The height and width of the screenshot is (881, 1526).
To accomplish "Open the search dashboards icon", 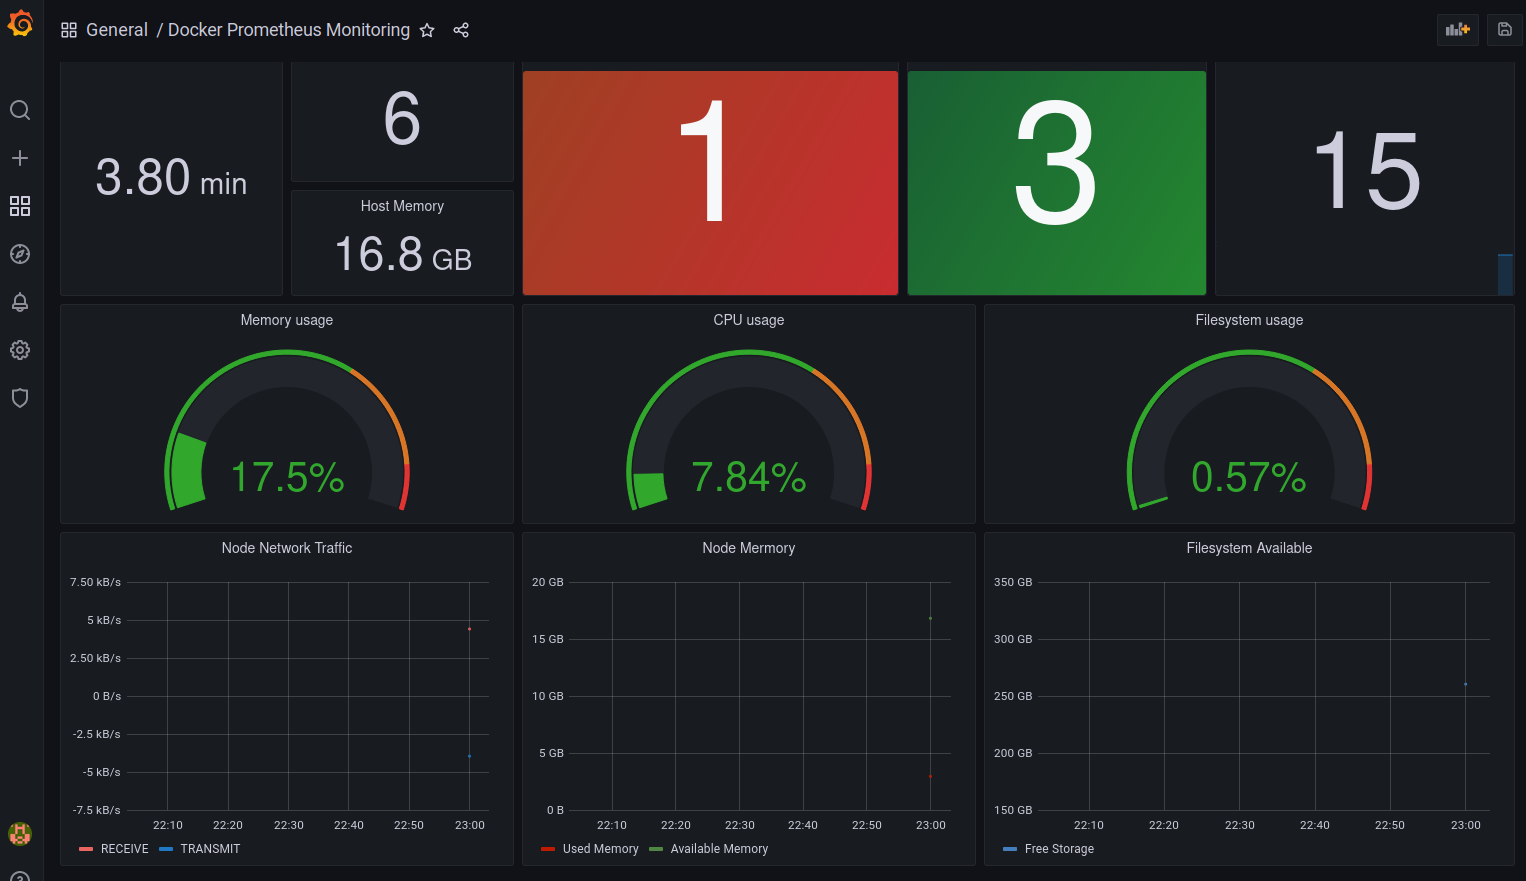I will pos(20,110).
